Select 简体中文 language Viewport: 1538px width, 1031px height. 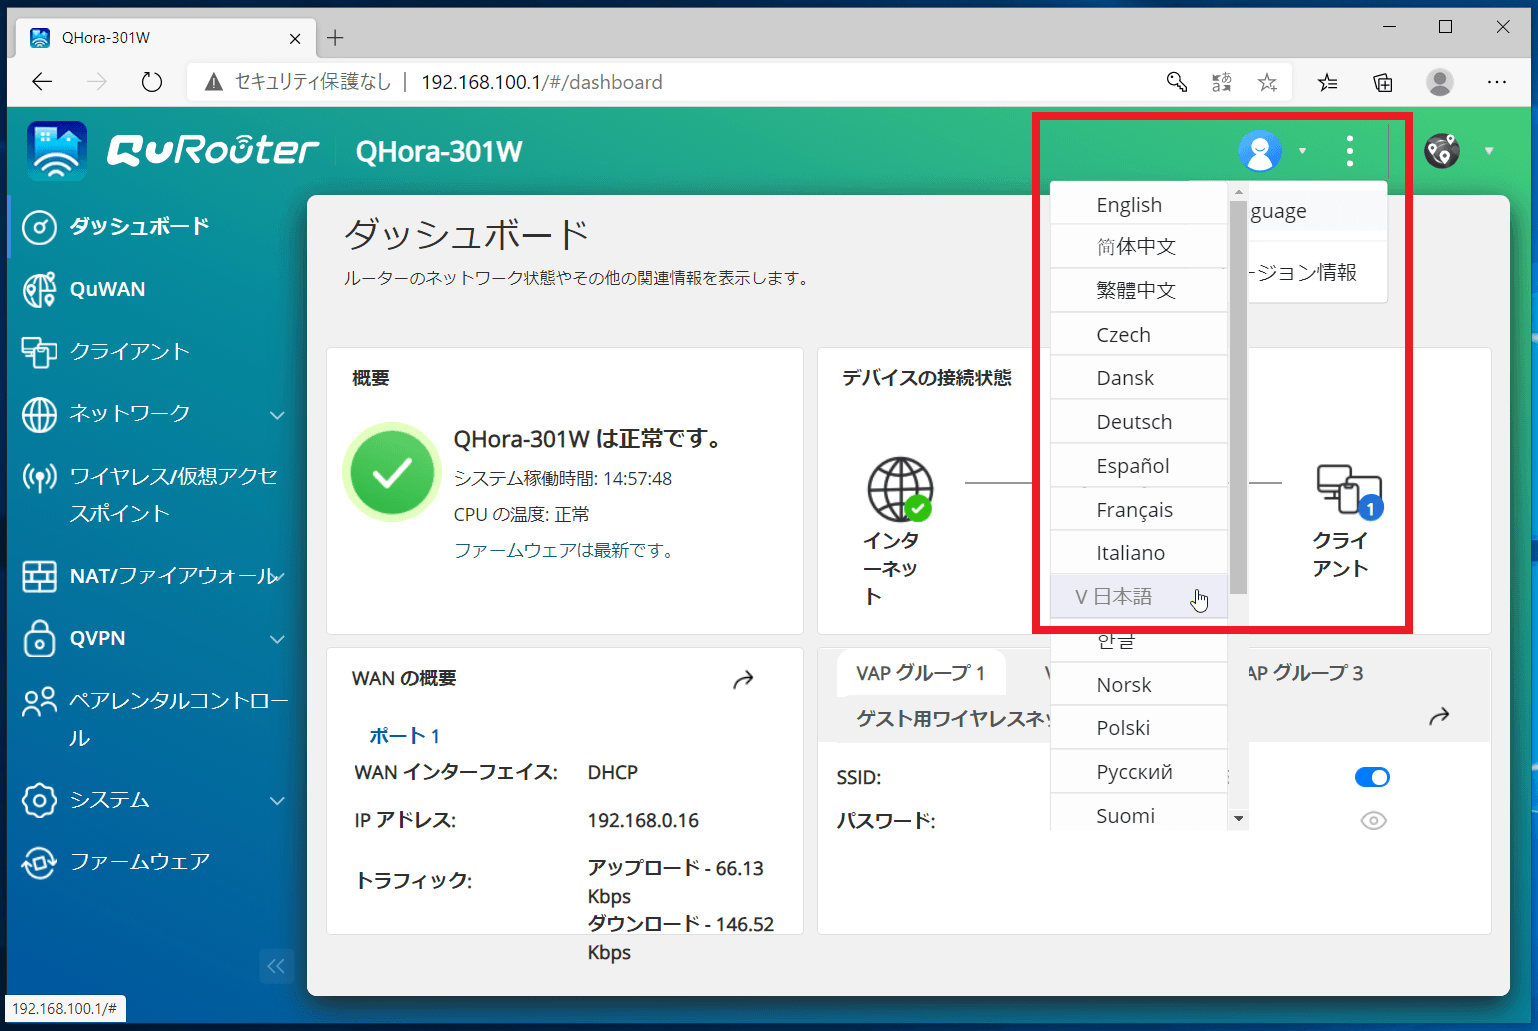(x=1139, y=247)
